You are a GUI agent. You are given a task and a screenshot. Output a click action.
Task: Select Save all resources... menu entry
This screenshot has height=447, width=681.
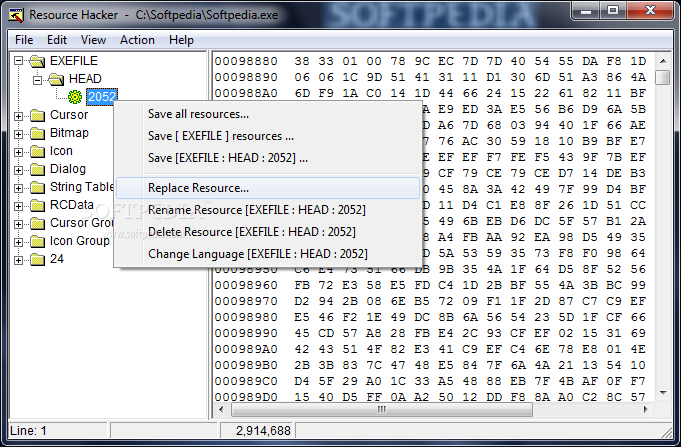pos(198,114)
